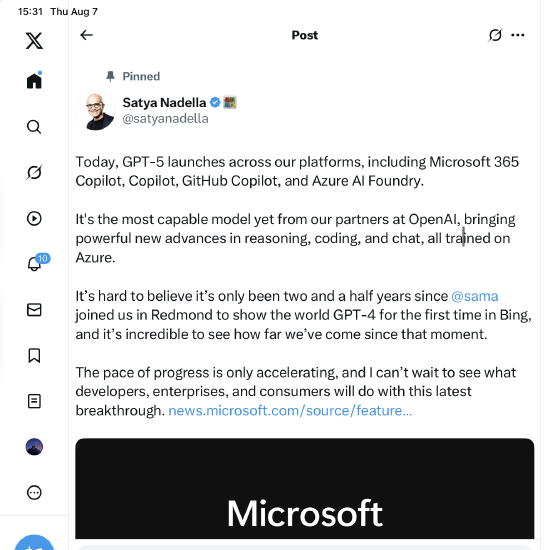Open the news.microsoft.com source link

pos(290,411)
